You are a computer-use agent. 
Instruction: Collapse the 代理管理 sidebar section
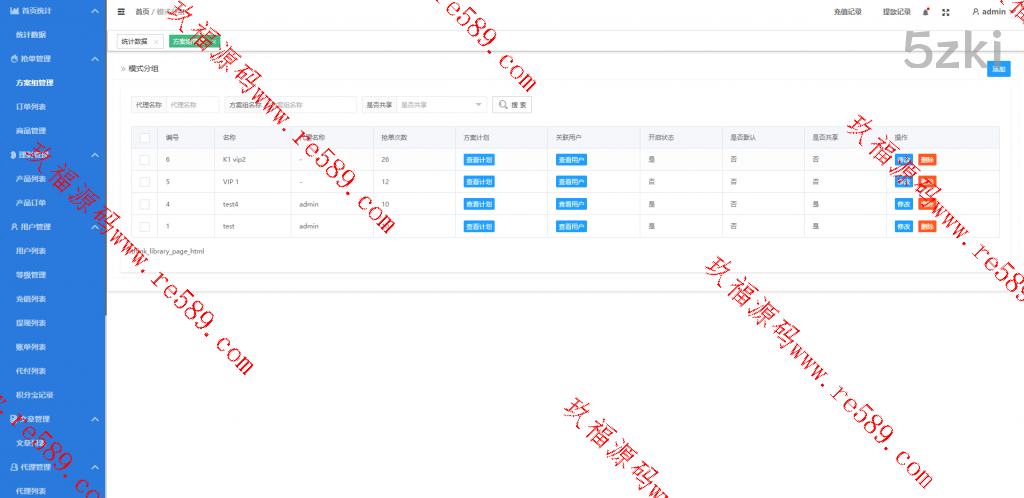click(94, 467)
